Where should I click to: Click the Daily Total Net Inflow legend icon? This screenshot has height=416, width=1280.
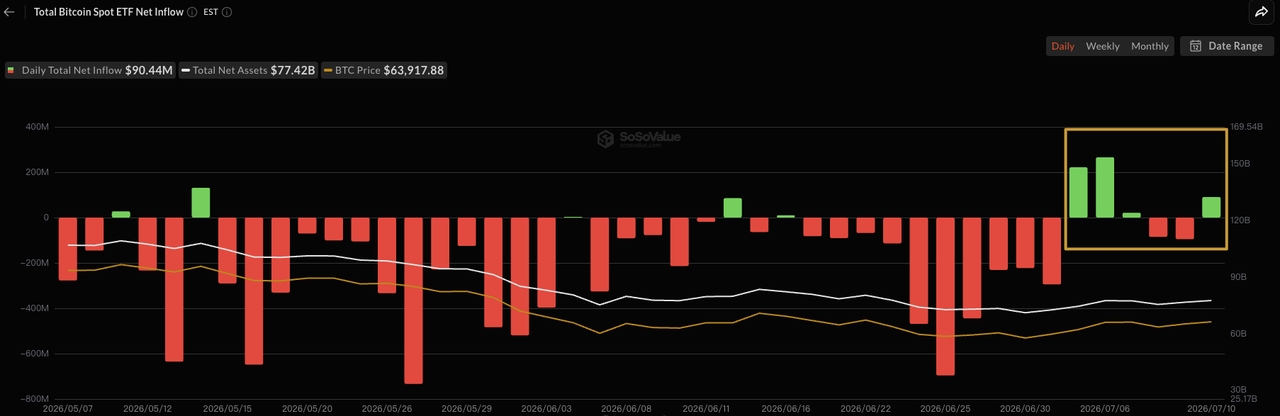click(11, 71)
